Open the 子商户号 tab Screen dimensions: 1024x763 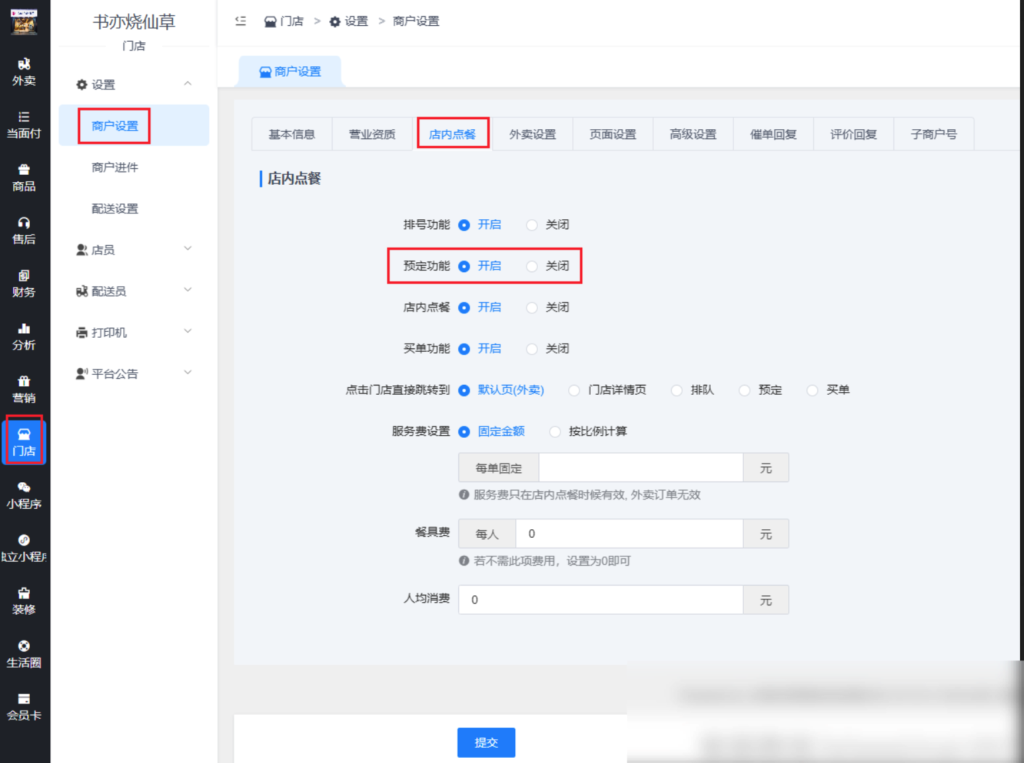click(933, 133)
